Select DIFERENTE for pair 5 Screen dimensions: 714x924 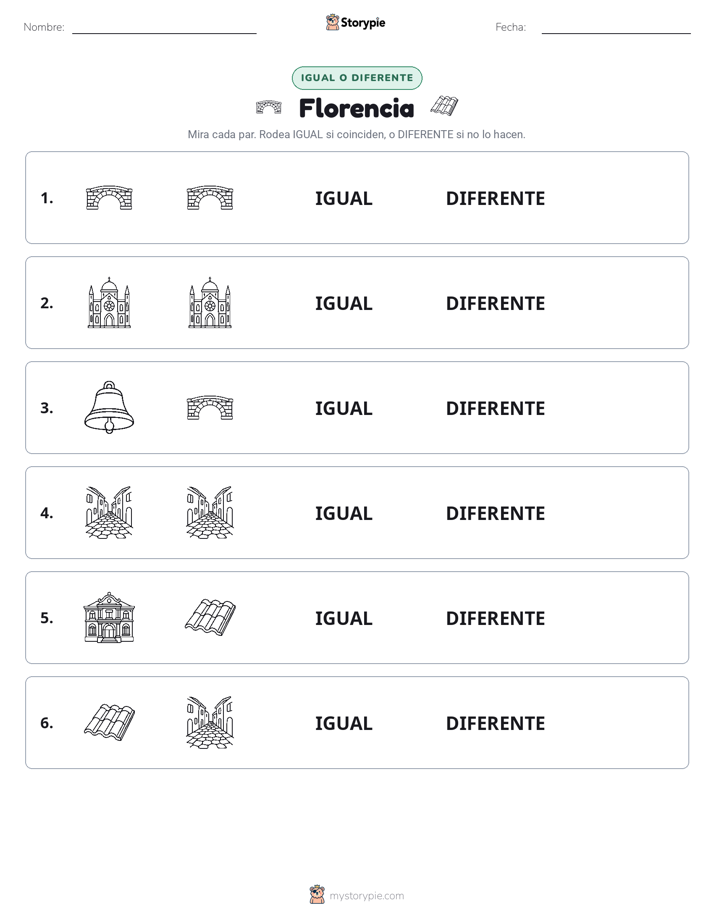495,618
